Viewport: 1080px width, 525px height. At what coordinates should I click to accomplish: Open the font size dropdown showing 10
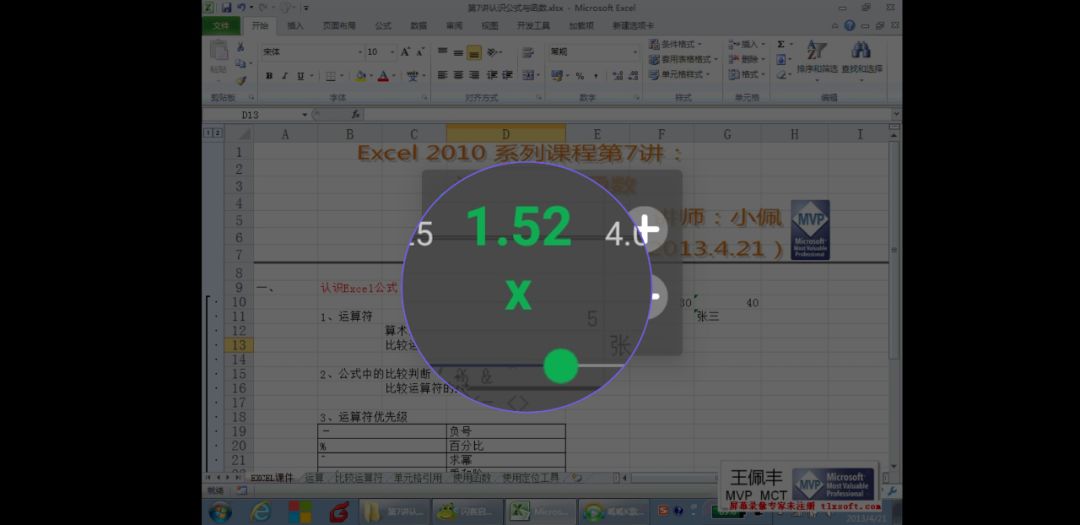[x=393, y=52]
